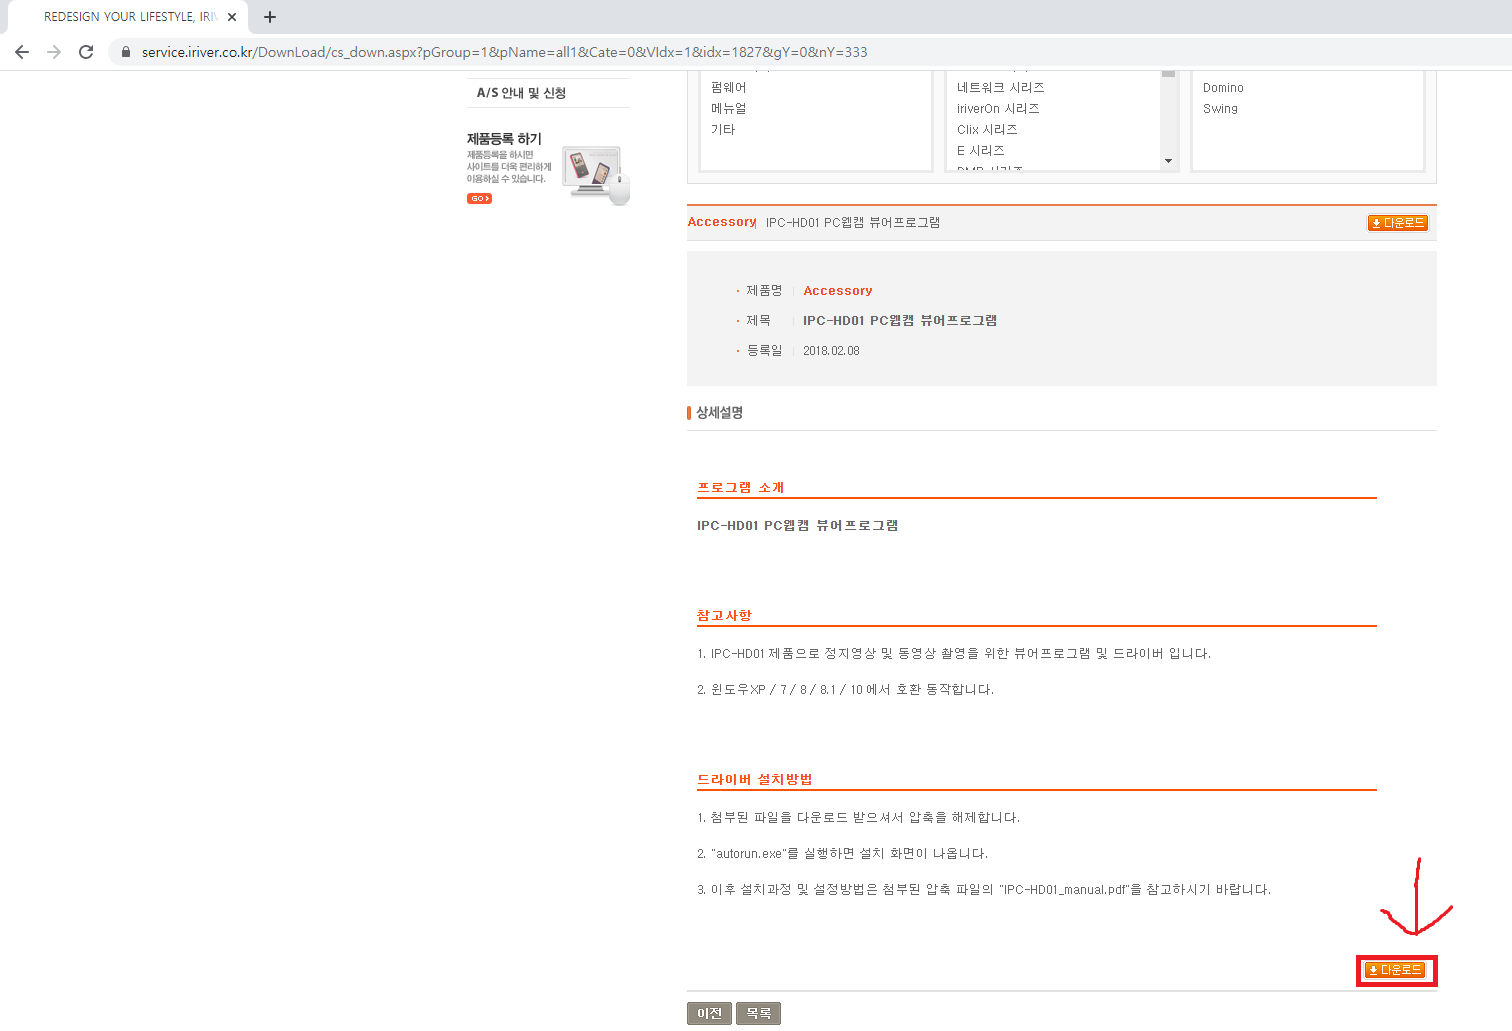Choose E 시리즈 in series list
The height and width of the screenshot is (1031, 1512).
tap(980, 151)
